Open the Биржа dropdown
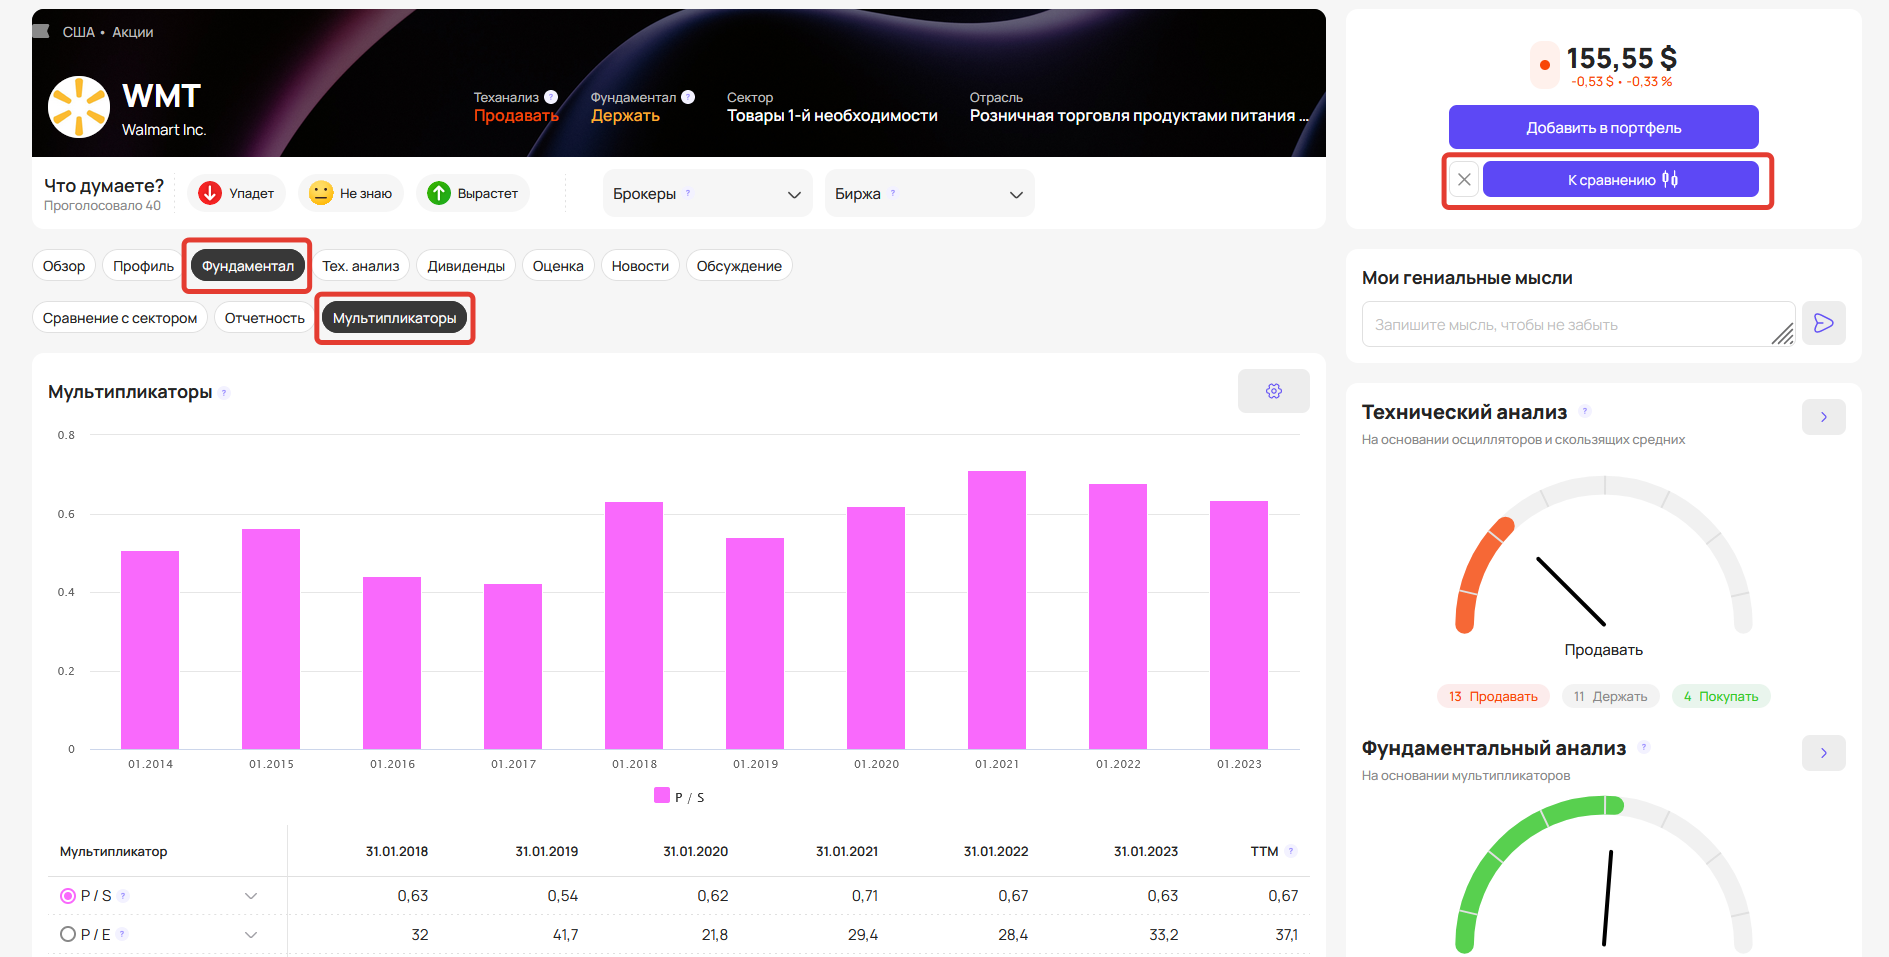Screen dimensions: 1889x957 click(929, 194)
